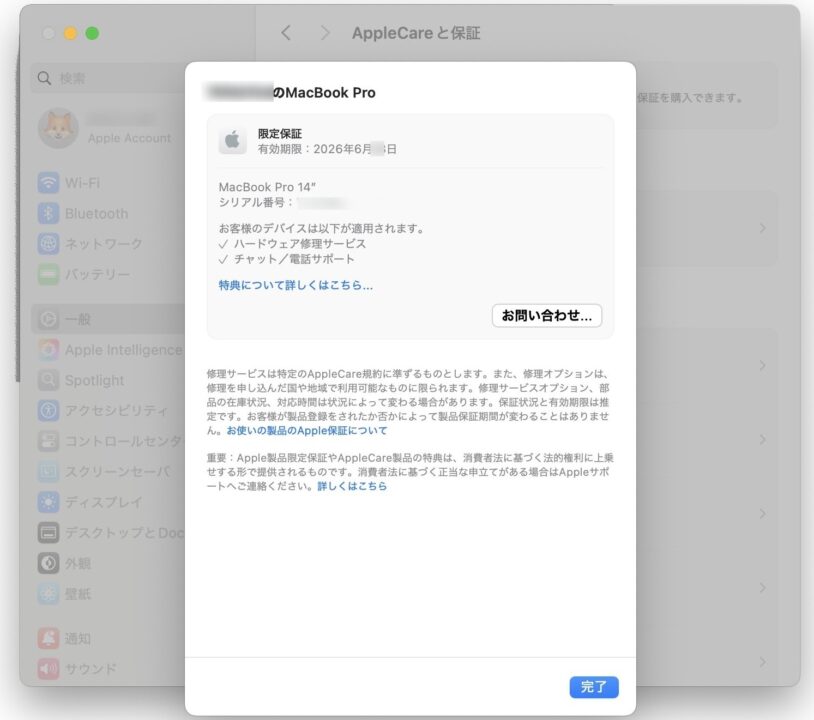Image resolution: width=814 pixels, height=720 pixels.
Task: Open the スクリーンセーバ icon in the sidebar
Action: (x=48, y=471)
